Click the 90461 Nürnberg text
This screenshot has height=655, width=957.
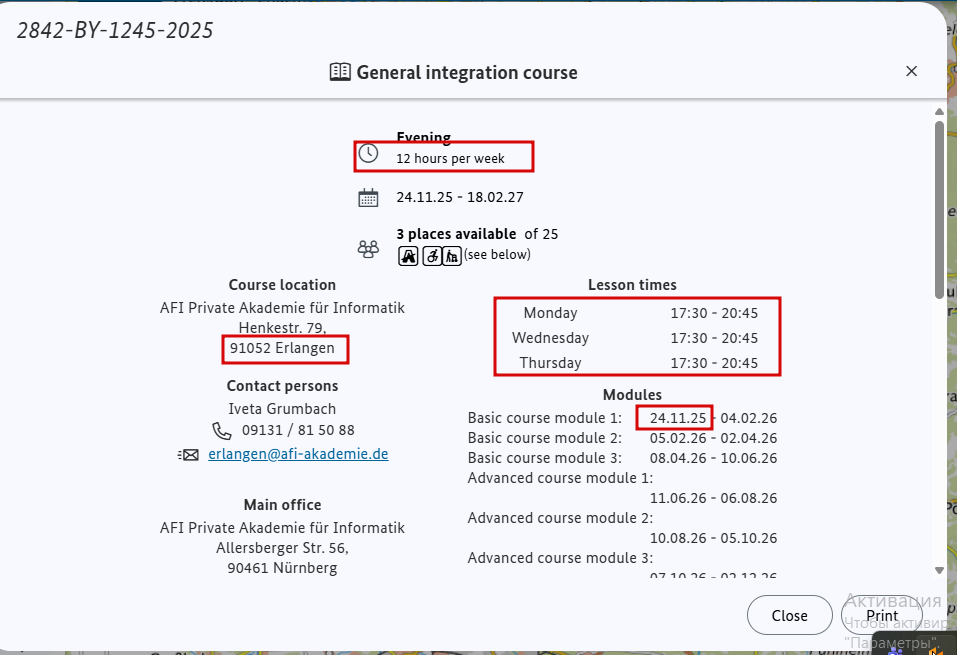[282, 568]
